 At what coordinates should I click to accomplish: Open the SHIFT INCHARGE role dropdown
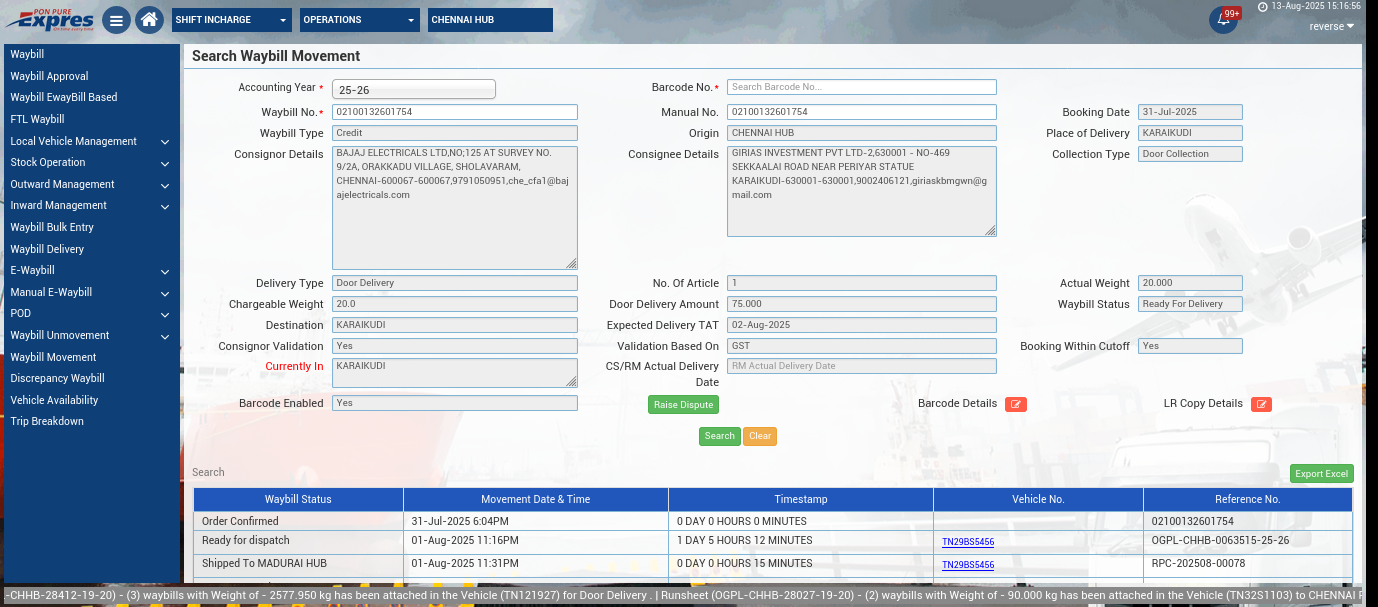232,20
